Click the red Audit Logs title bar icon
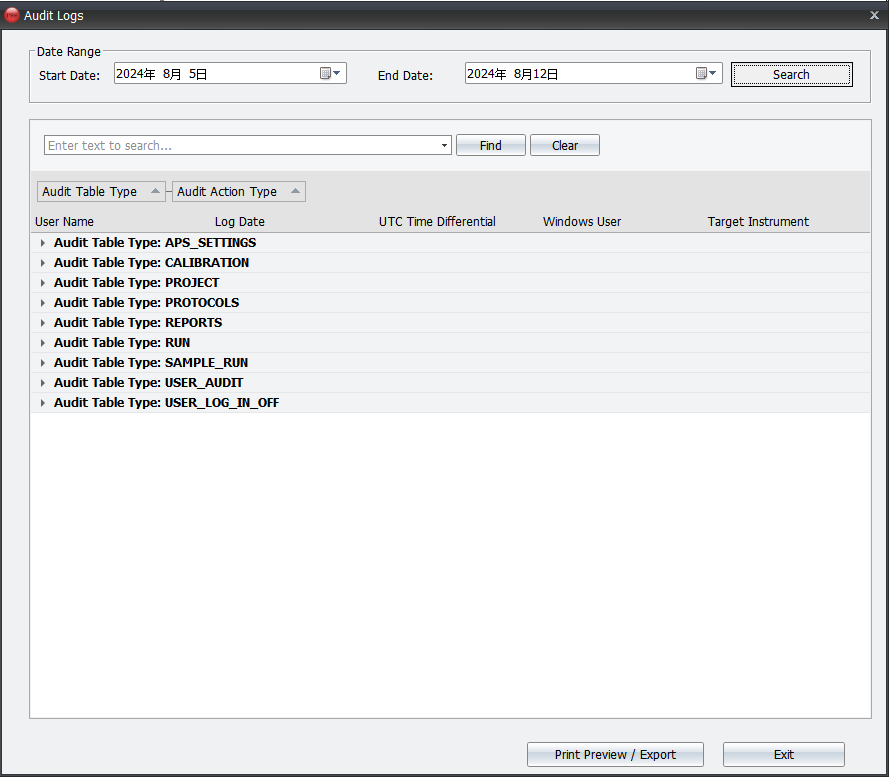Image resolution: width=889 pixels, height=777 pixels. 11,15
